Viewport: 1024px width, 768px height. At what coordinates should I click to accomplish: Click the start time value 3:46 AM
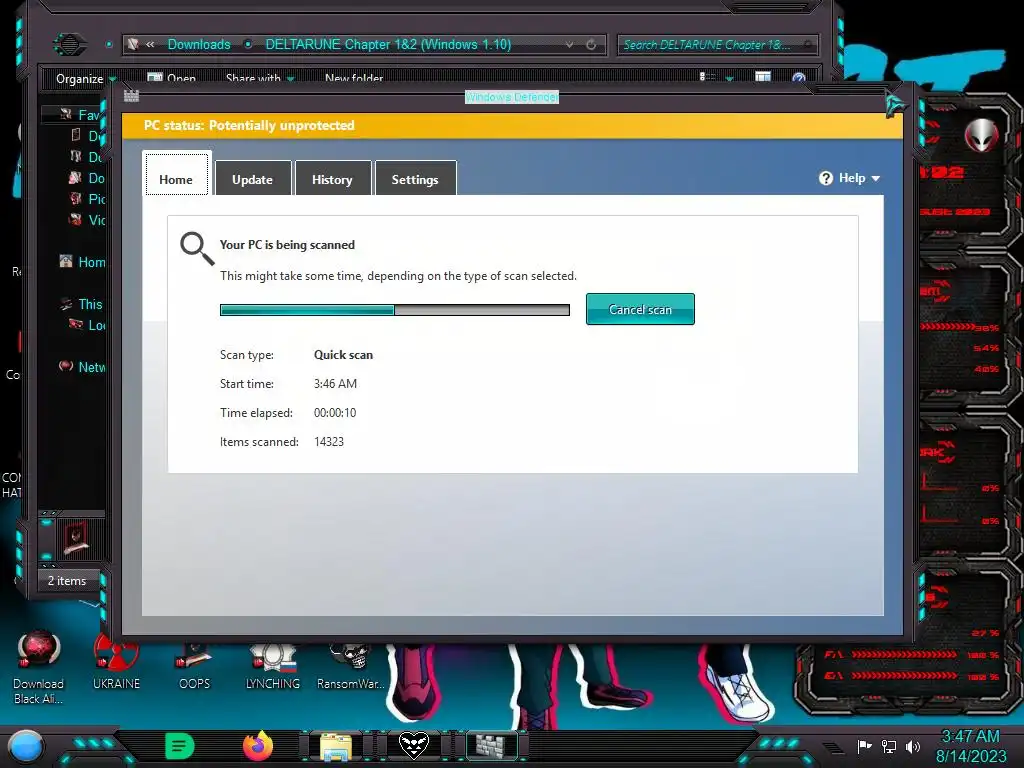point(335,383)
